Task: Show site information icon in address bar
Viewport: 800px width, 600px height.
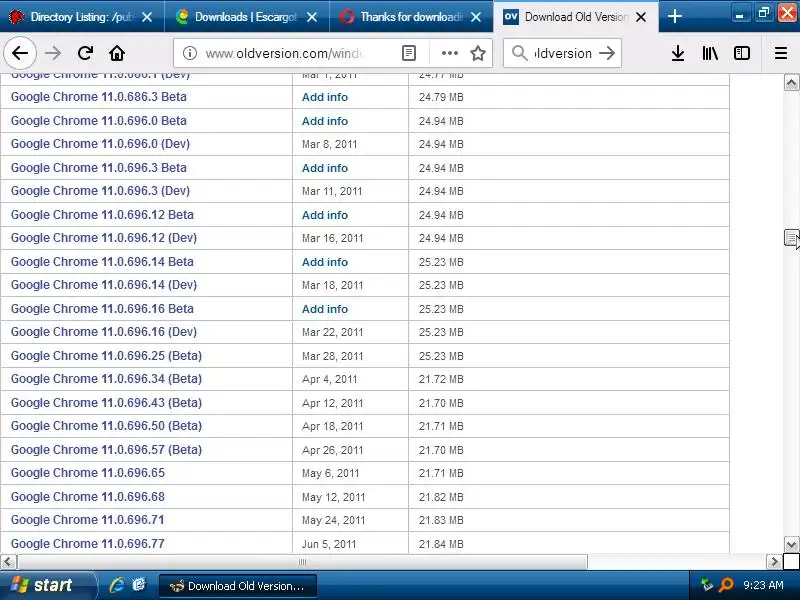Action: point(190,53)
